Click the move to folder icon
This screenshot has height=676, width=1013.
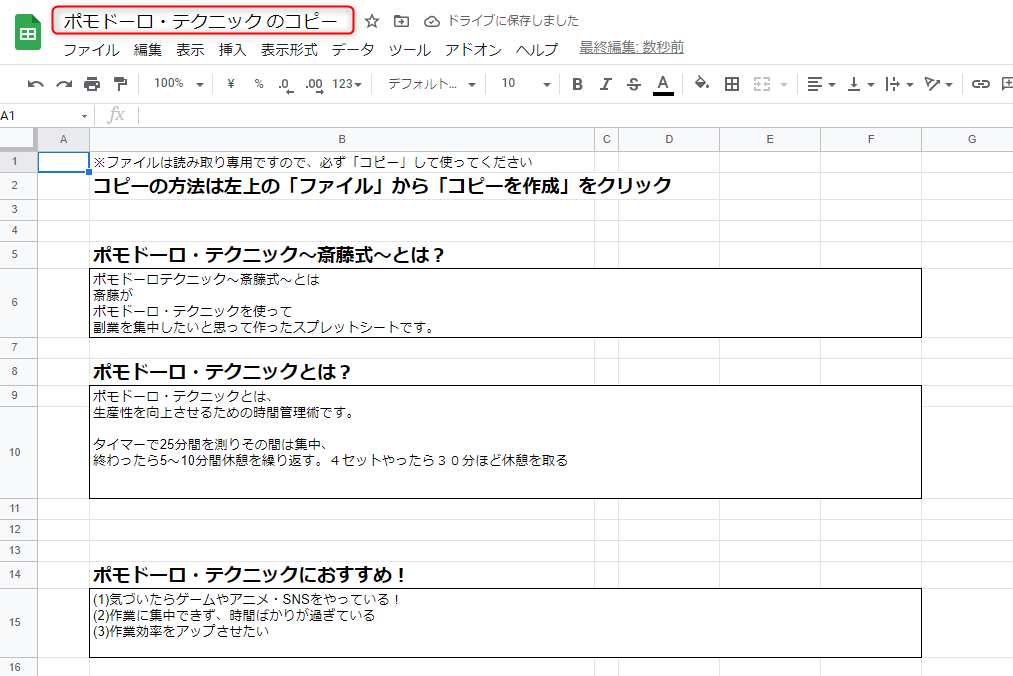[402, 21]
